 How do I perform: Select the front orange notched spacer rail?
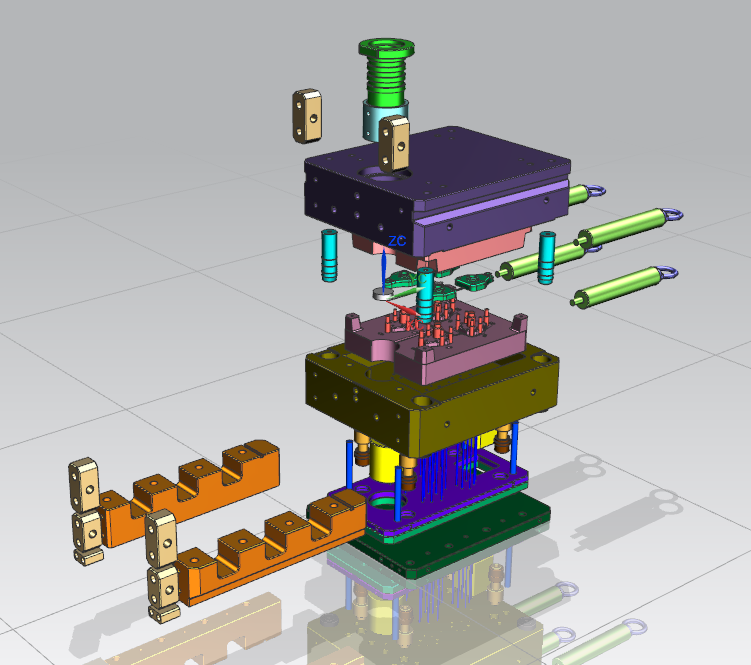(x=273, y=549)
